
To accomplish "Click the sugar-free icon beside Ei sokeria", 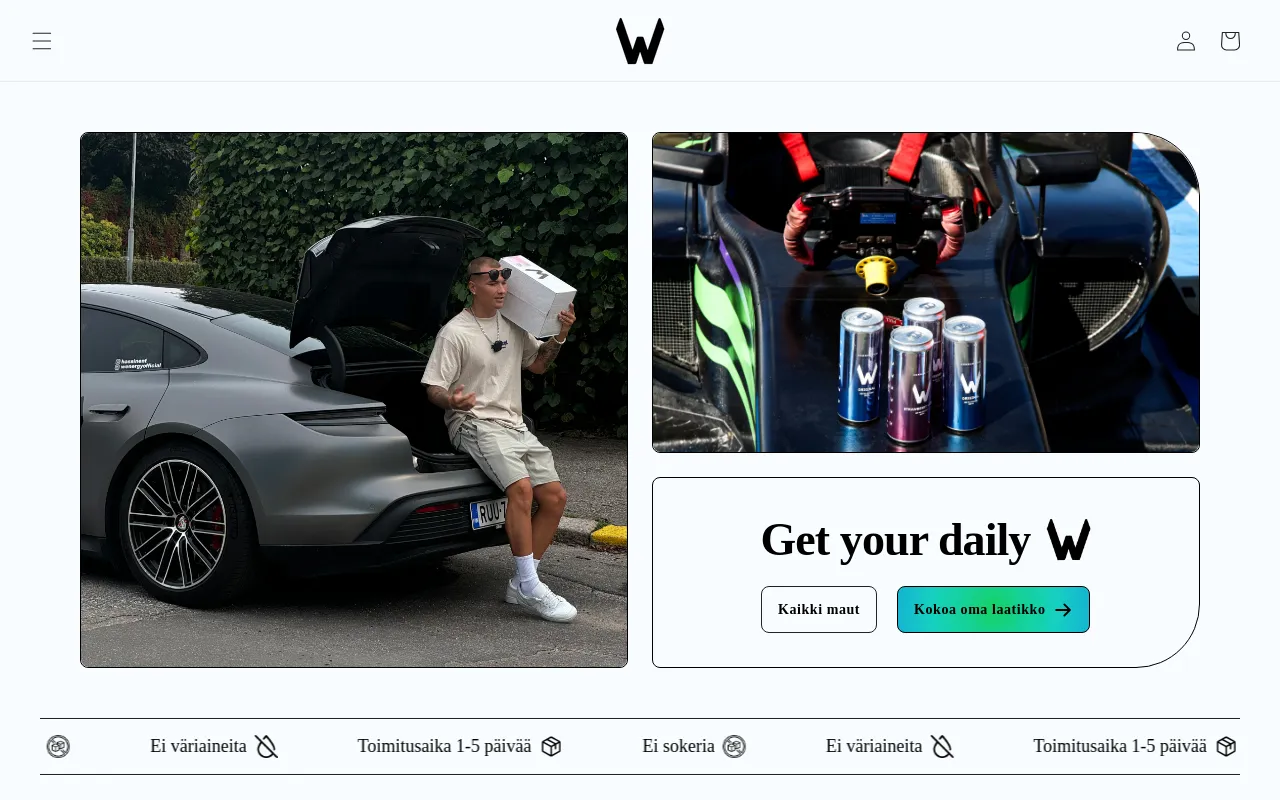I will [x=734, y=746].
